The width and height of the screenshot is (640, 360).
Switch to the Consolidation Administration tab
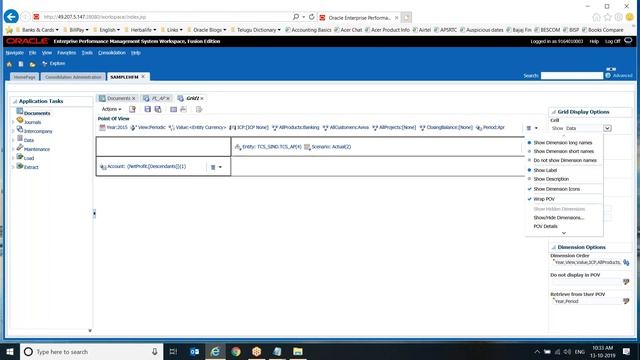coord(73,77)
